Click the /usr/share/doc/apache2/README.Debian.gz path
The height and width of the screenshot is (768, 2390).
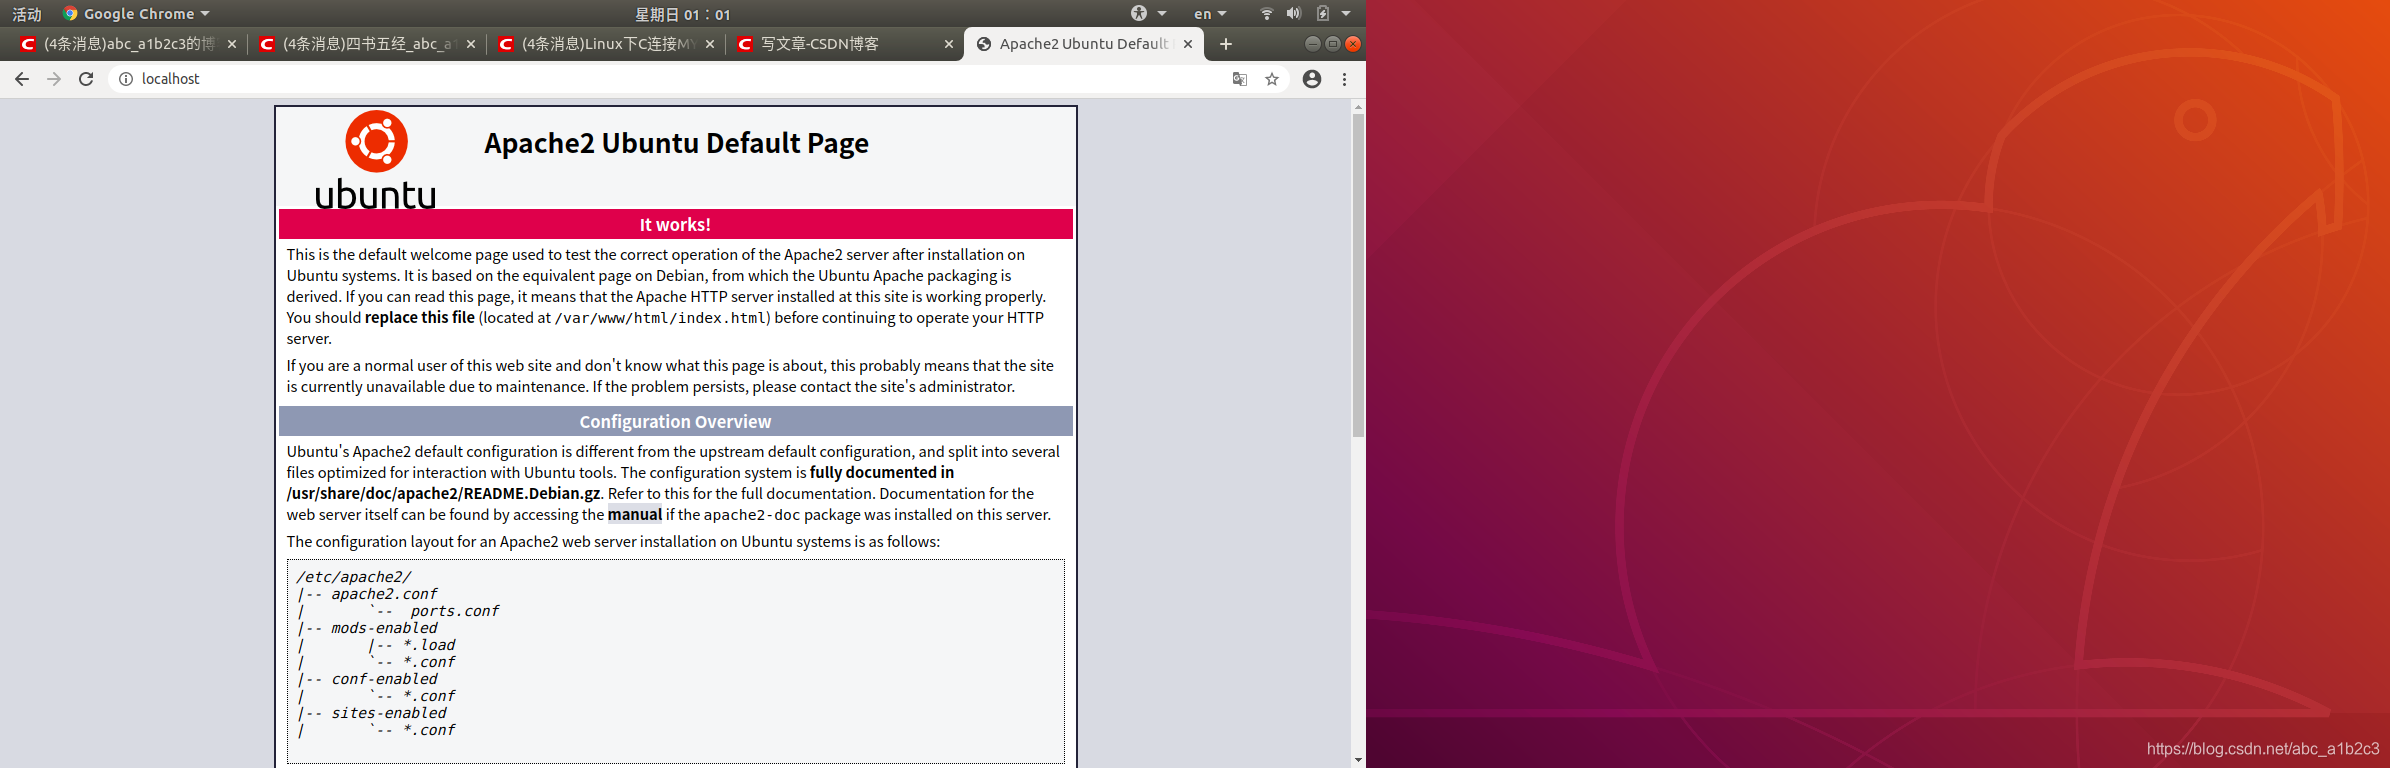(x=443, y=494)
